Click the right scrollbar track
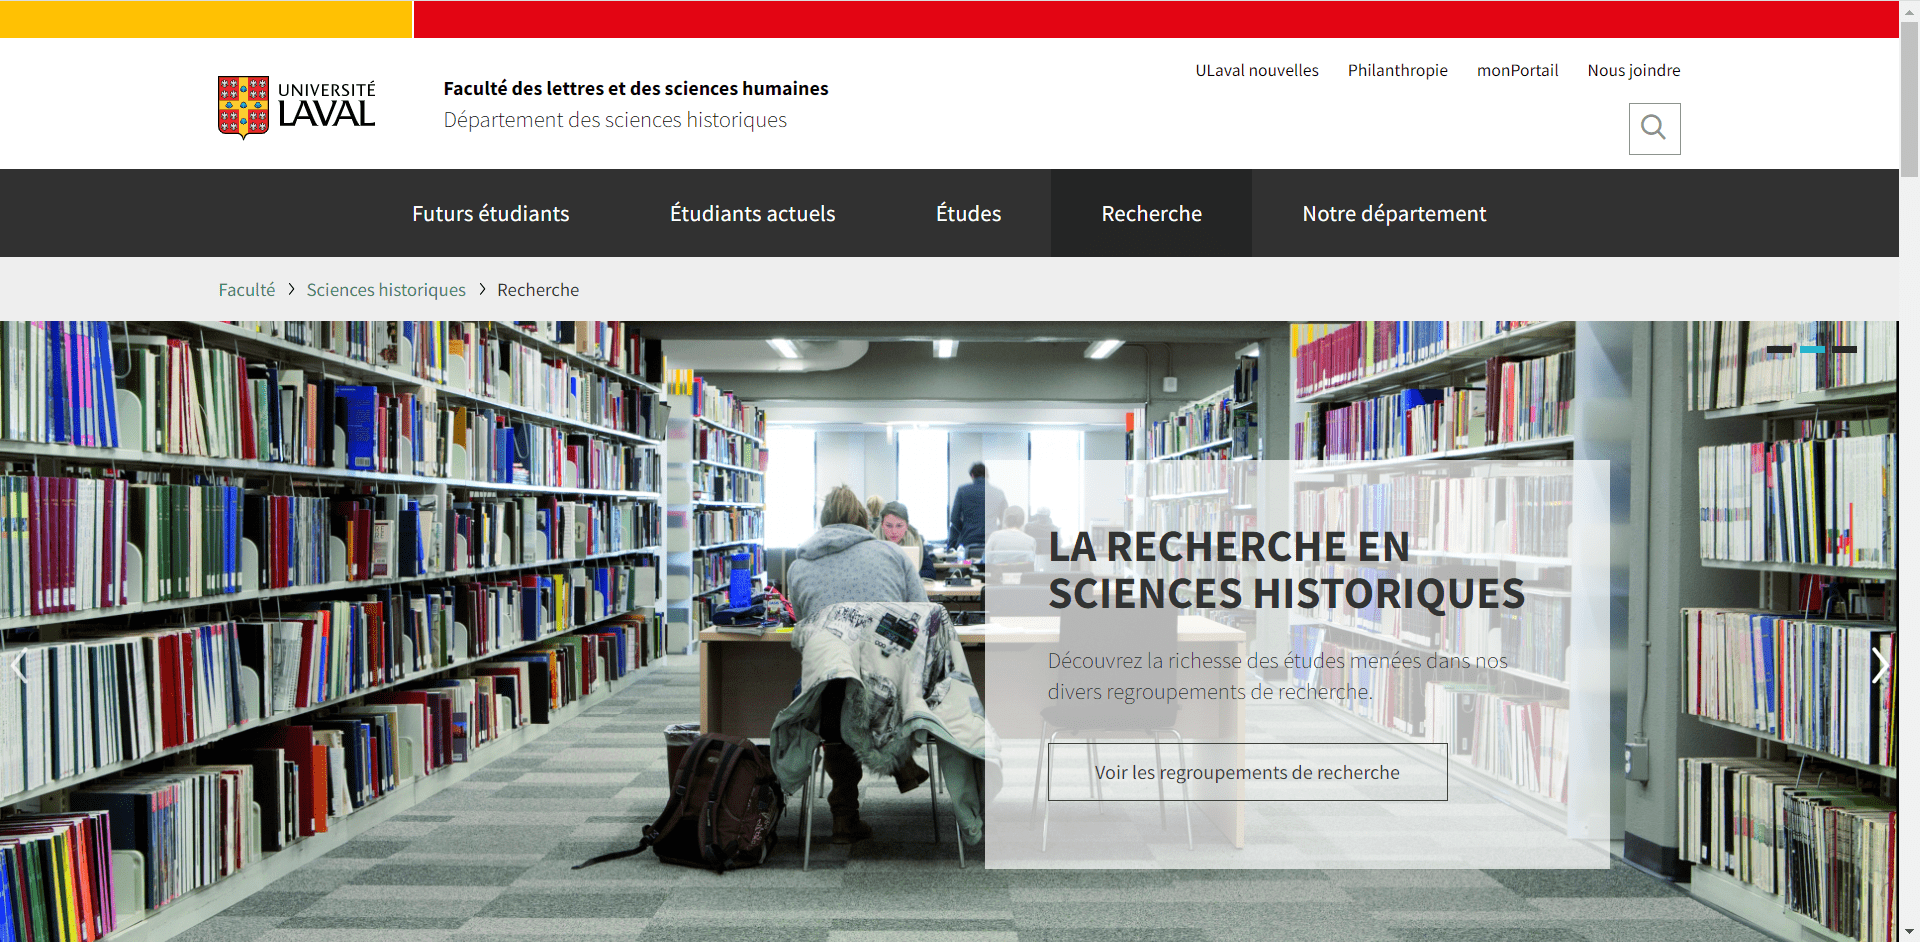The image size is (1920, 942). pos(1909,500)
